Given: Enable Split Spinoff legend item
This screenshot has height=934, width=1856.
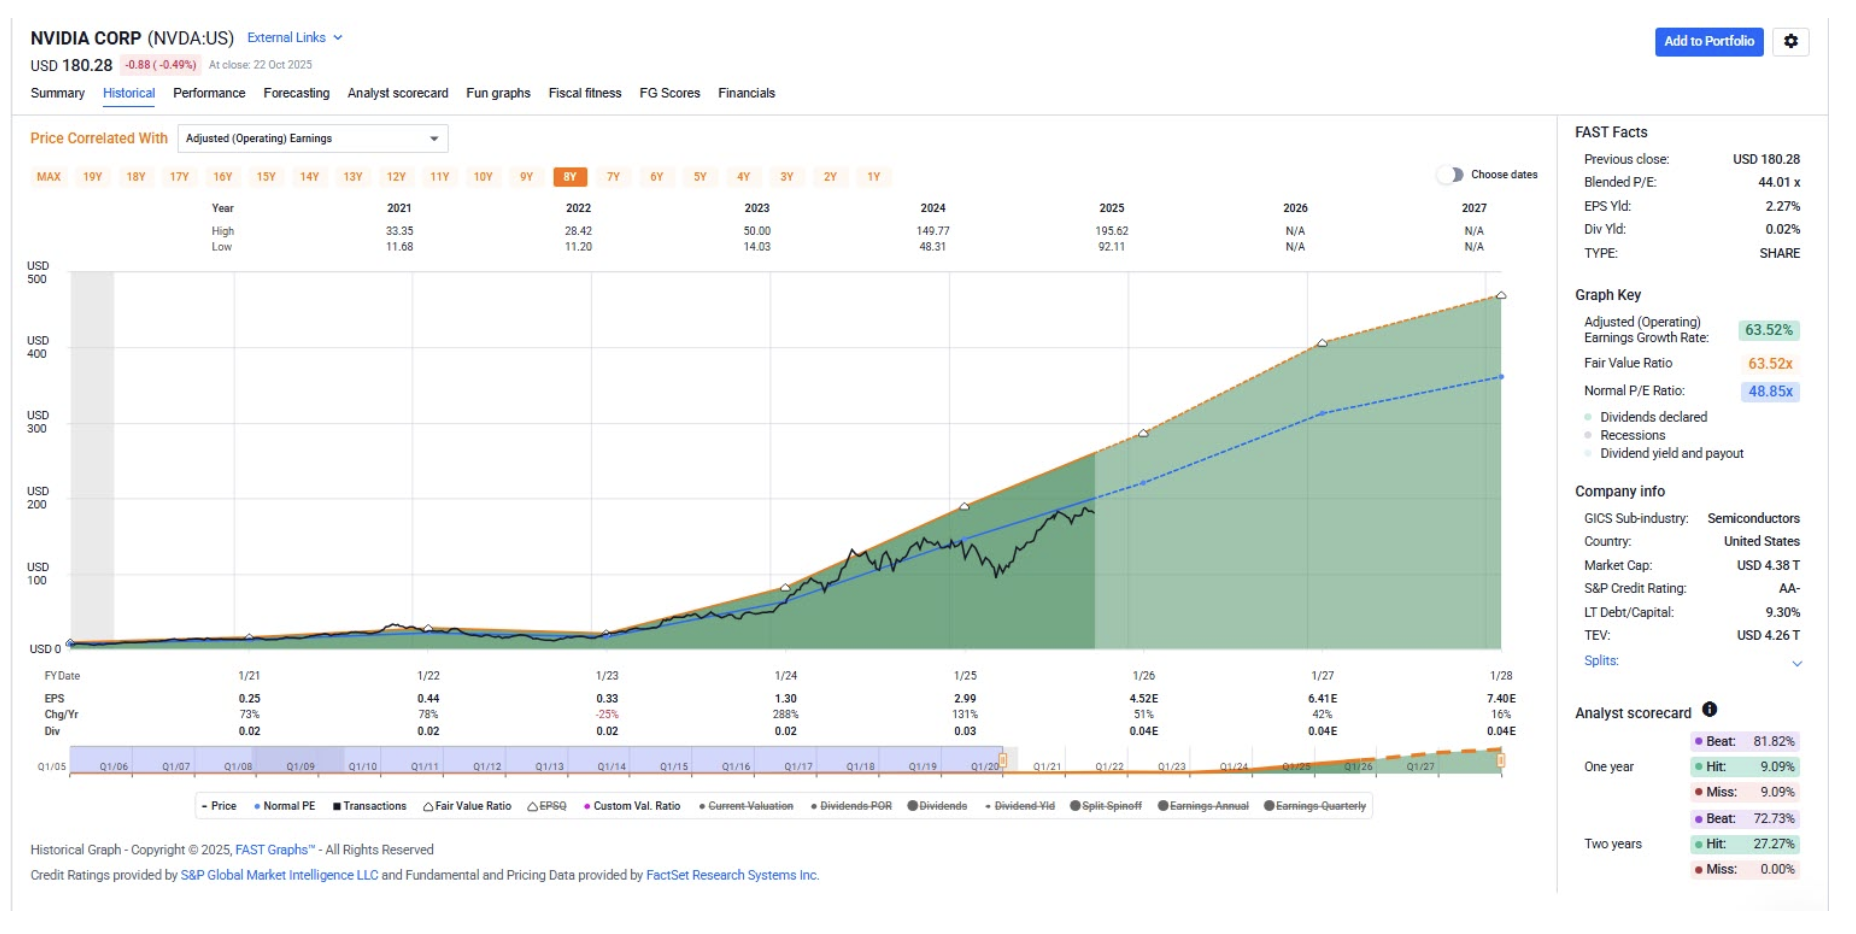Looking at the screenshot, I should [x=1105, y=806].
